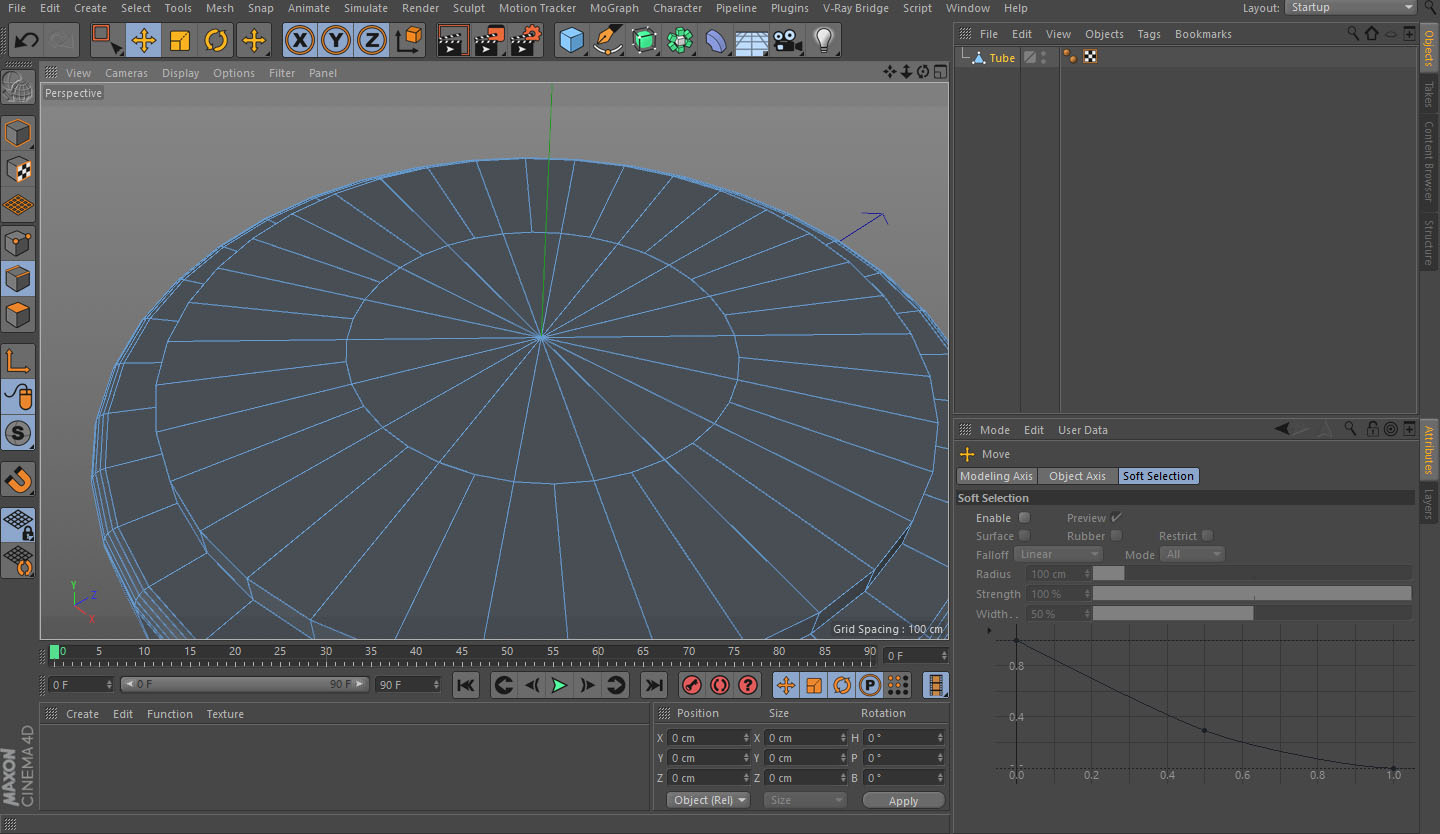
Task: Open the MoGraph menu
Action: pyautogui.click(x=613, y=8)
